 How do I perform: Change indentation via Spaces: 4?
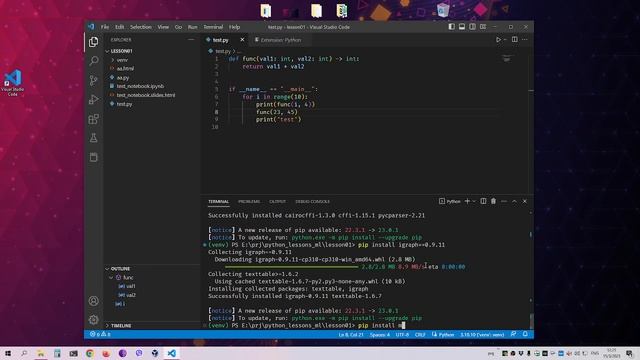point(380,334)
